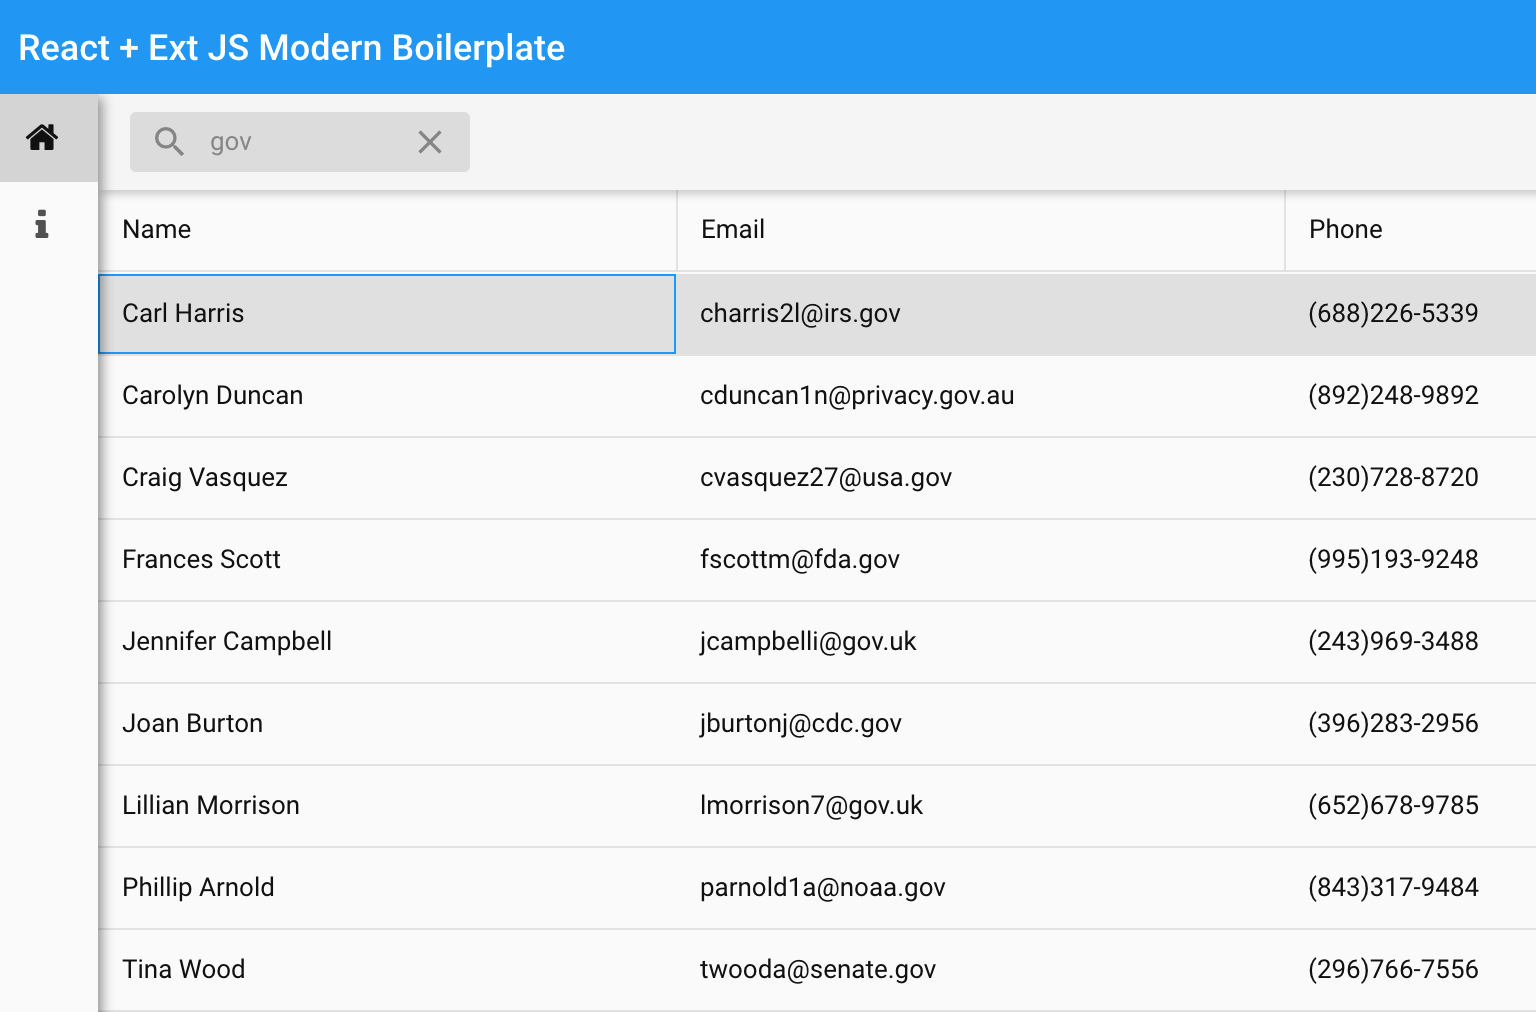
Task: Click email twooda@senate.gov
Action: [x=818, y=970]
